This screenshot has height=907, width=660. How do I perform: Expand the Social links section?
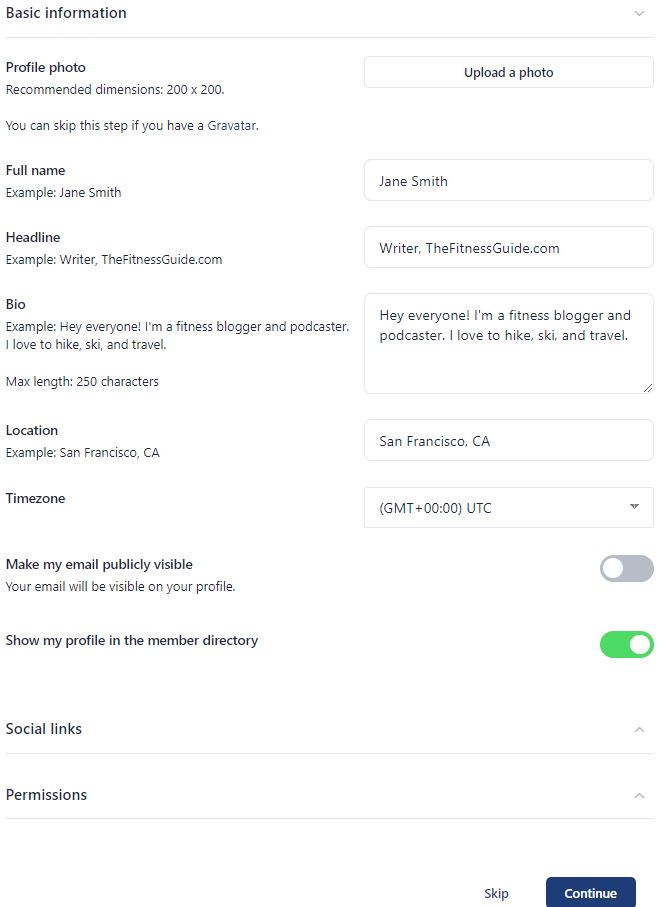pyautogui.click(x=639, y=729)
